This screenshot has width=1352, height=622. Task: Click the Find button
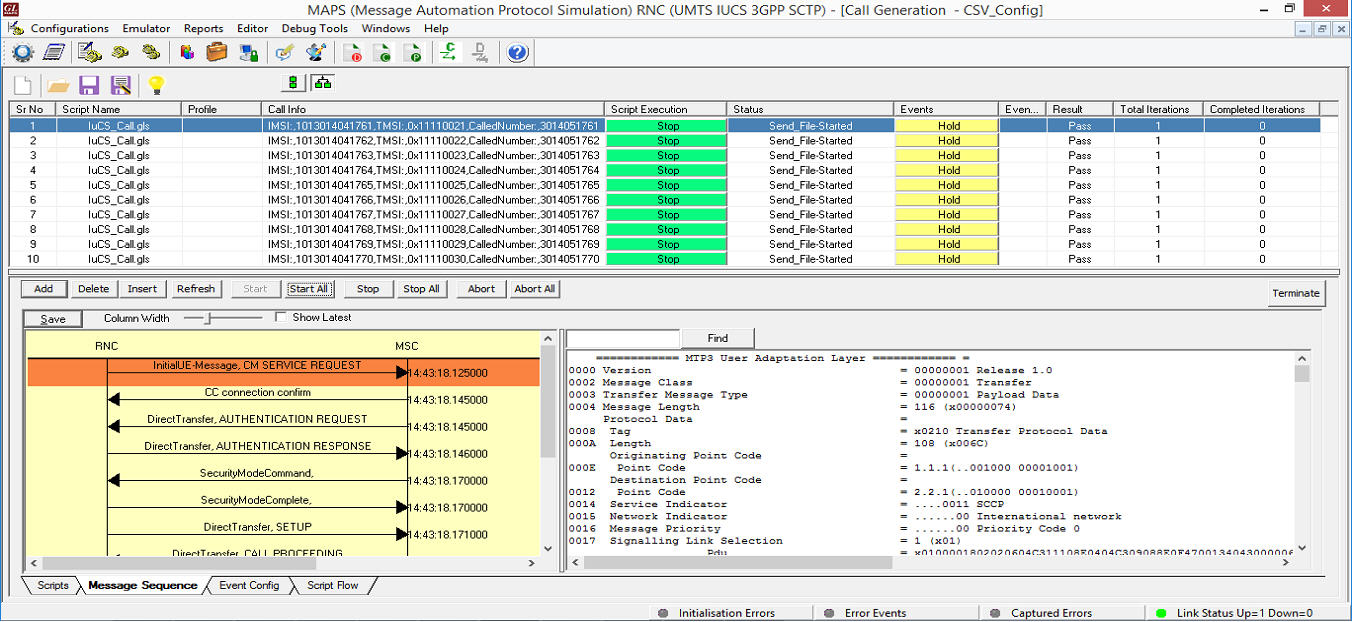(x=718, y=339)
